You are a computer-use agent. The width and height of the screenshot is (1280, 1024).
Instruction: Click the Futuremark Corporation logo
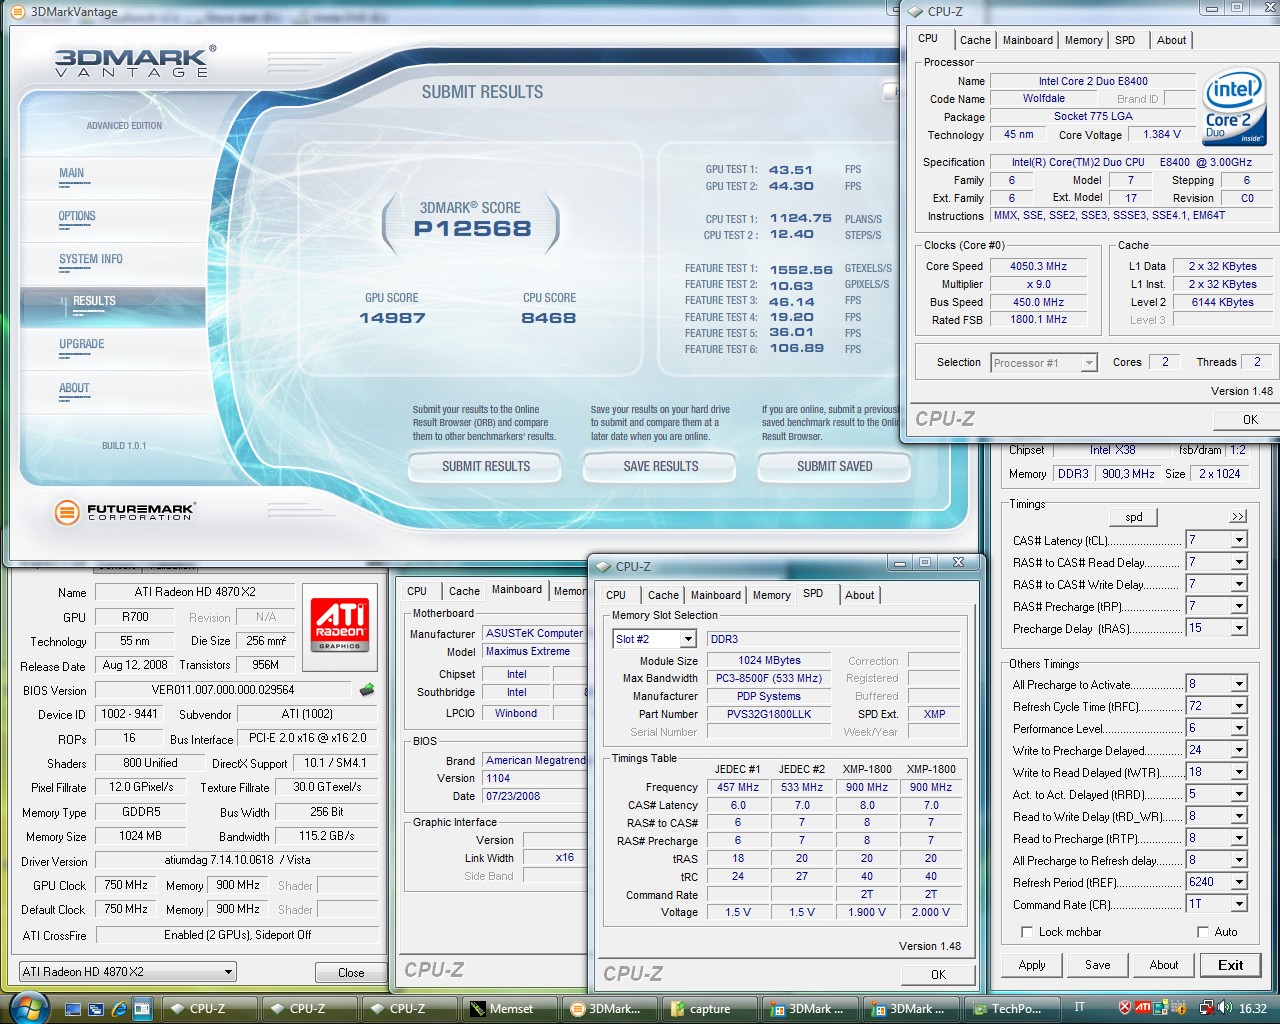tap(125, 512)
